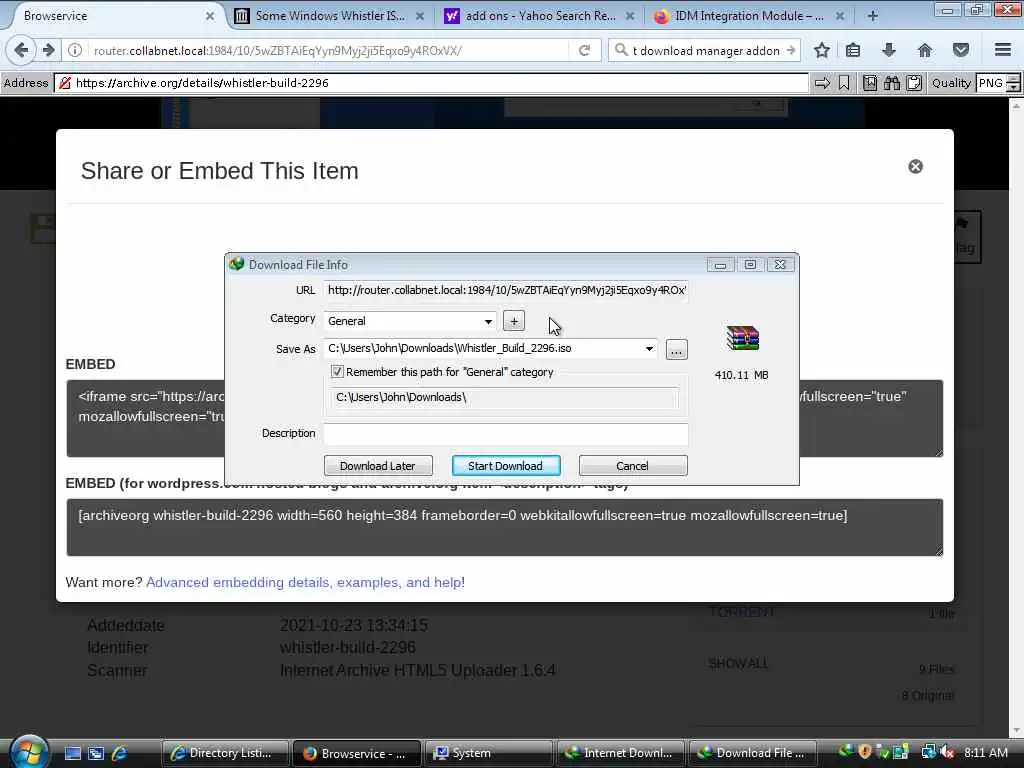Click the page vertical scrollbar

pyautogui.click(x=1016, y=418)
